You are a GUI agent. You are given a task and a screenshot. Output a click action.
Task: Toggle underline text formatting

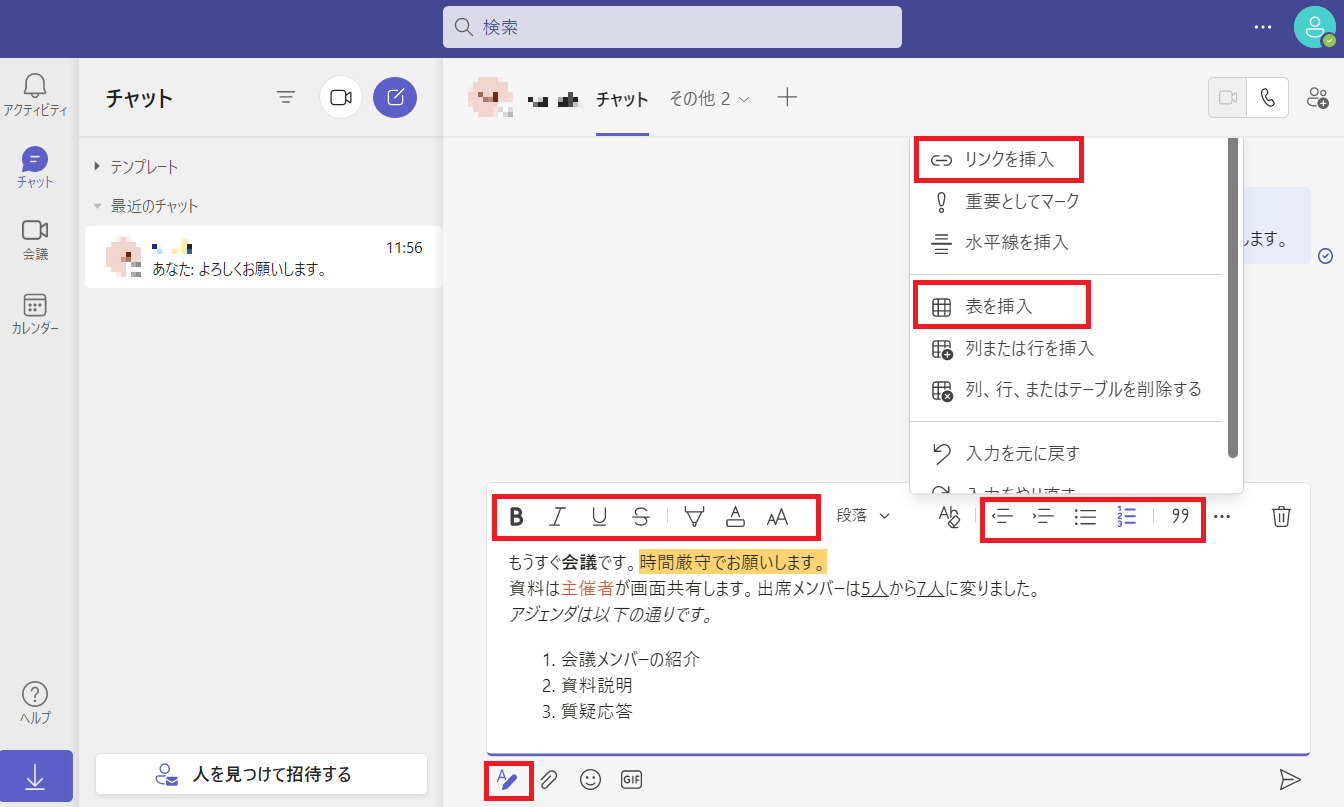tap(599, 517)
